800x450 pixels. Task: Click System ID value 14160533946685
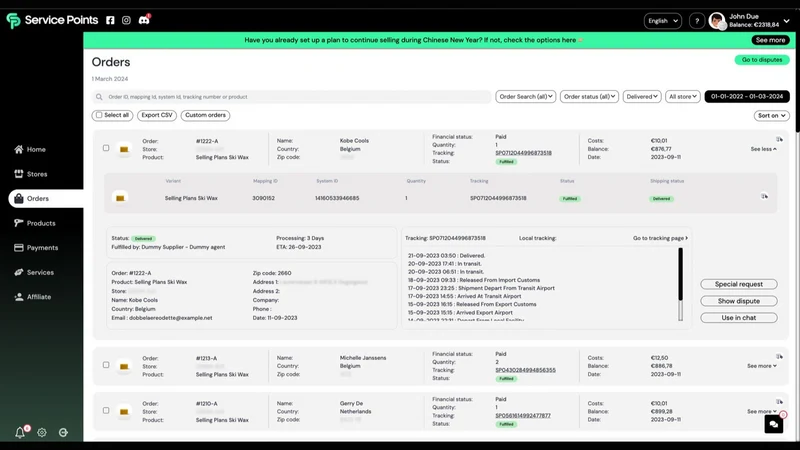coord(337,198)
